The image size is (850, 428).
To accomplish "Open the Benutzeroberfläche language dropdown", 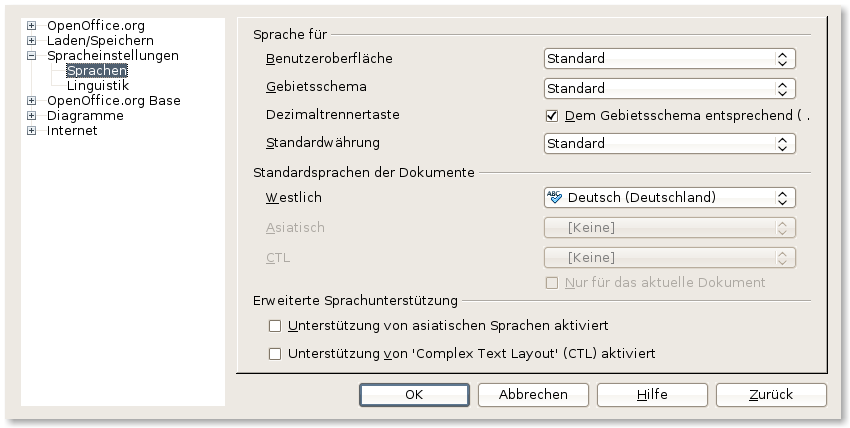I will [670, 59].
